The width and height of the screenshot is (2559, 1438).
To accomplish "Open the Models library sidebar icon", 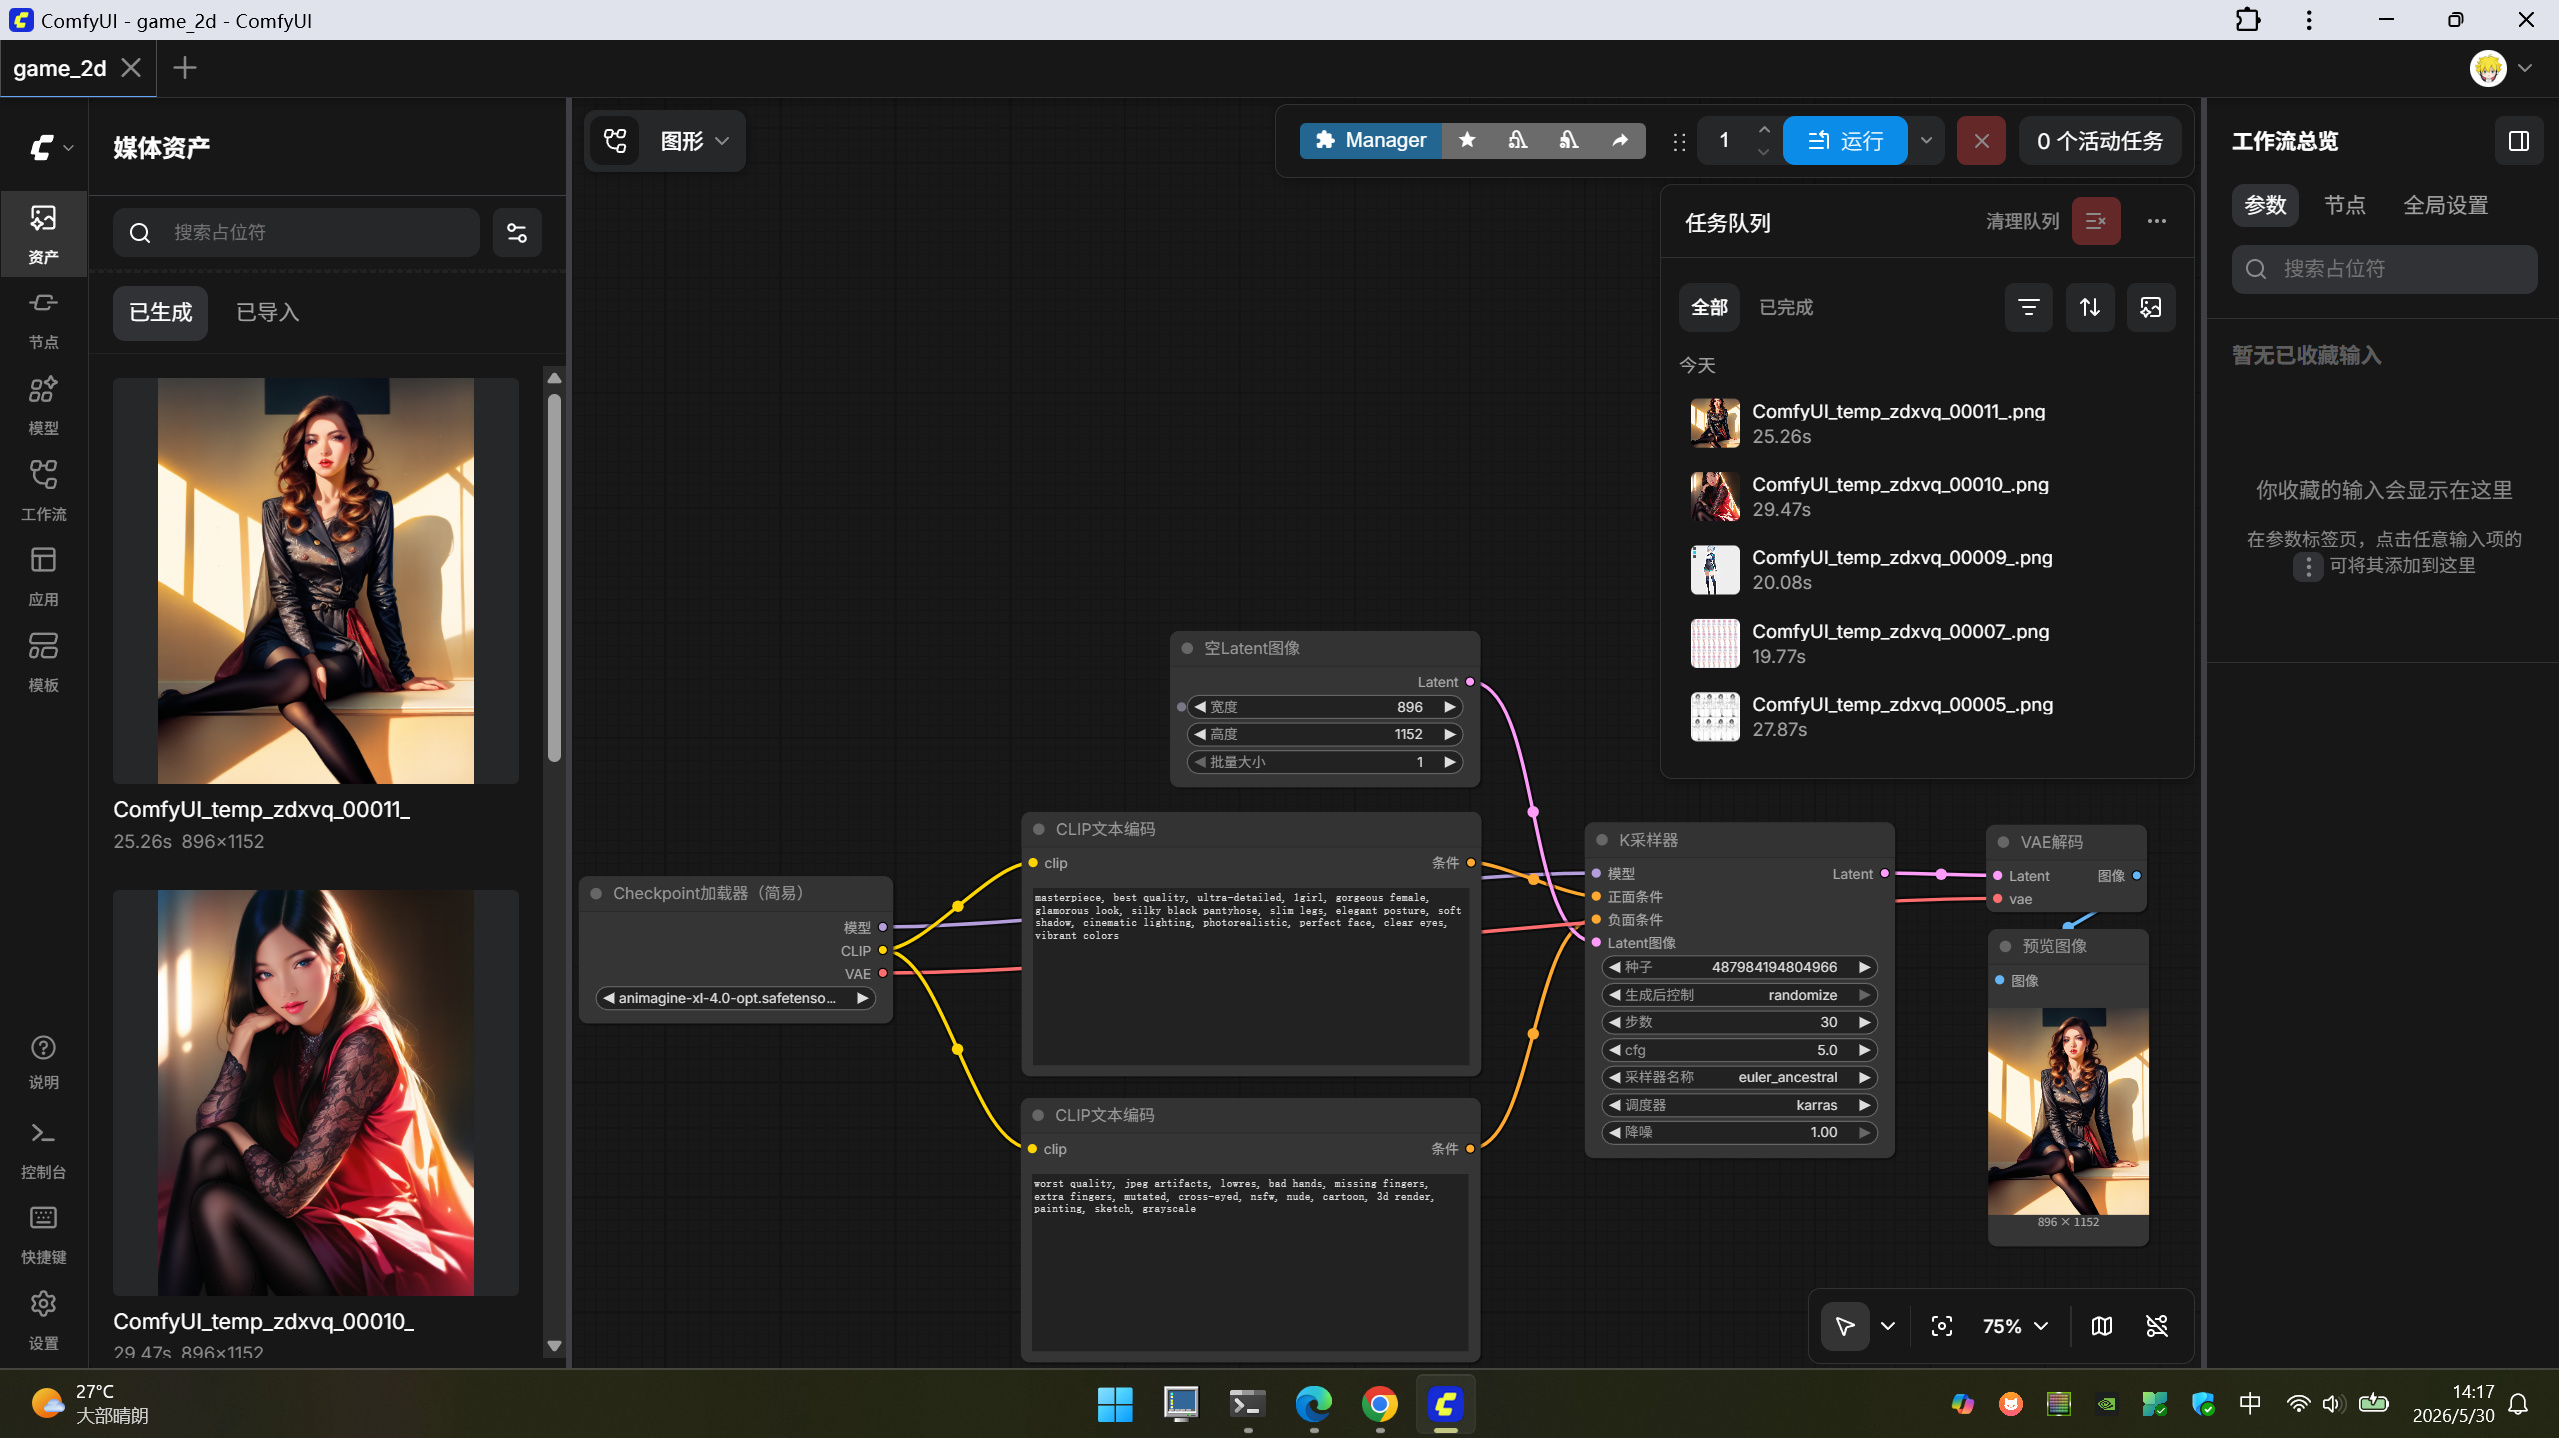I will pyautogui.click(x=43, y=405).
